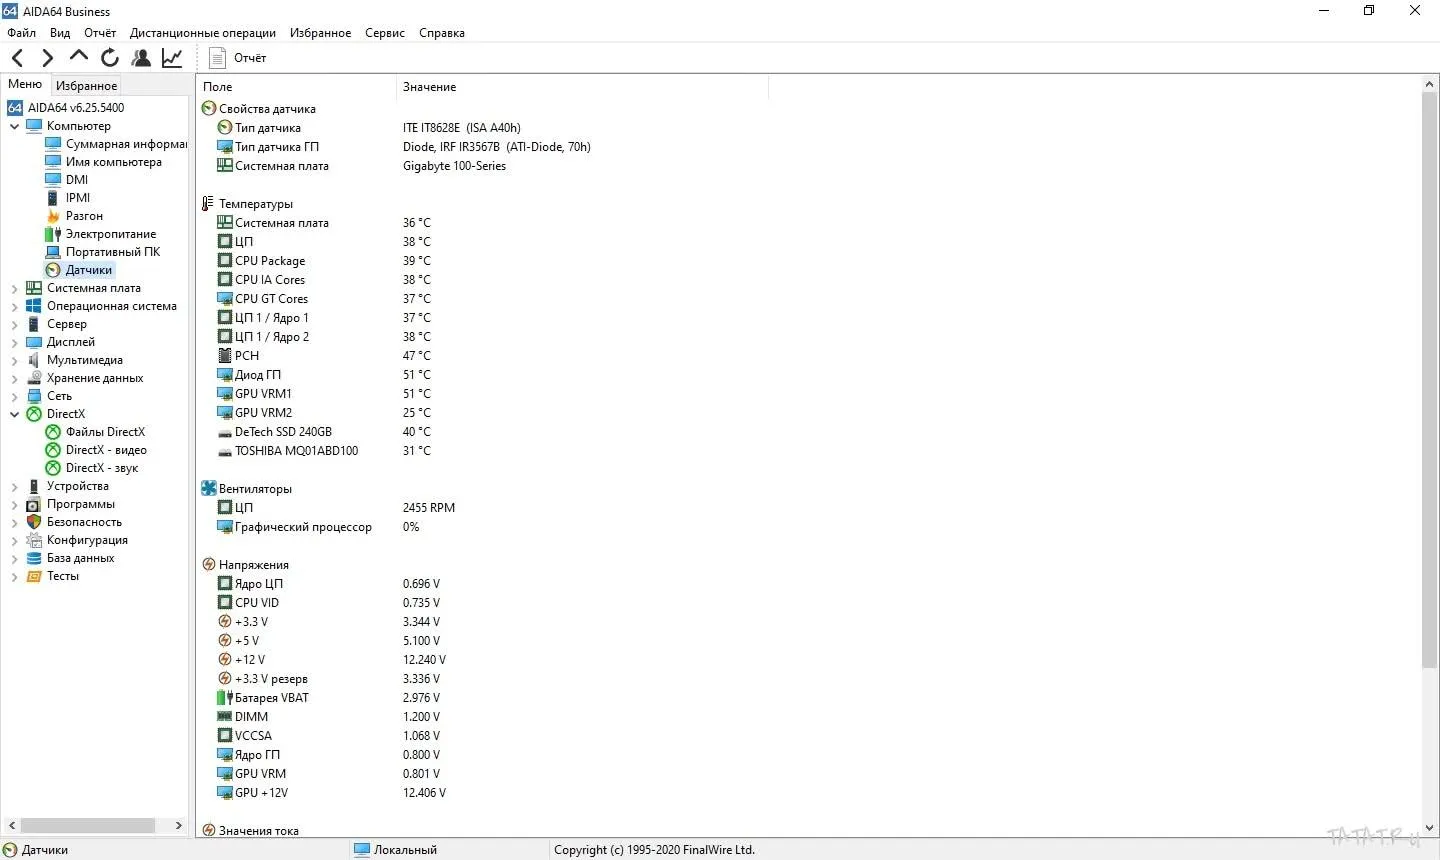Click the Back navigation arrow

tap(17, 58)
